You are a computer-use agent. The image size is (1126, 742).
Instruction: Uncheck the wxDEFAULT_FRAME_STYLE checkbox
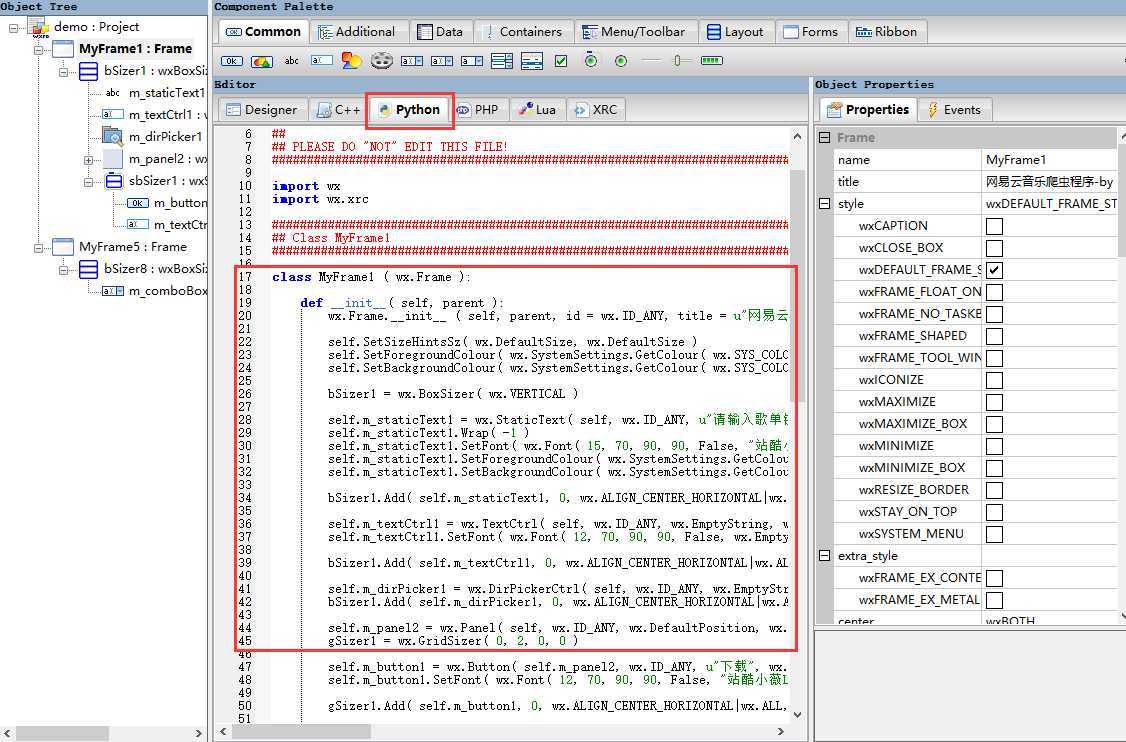[x=995, y=270]
